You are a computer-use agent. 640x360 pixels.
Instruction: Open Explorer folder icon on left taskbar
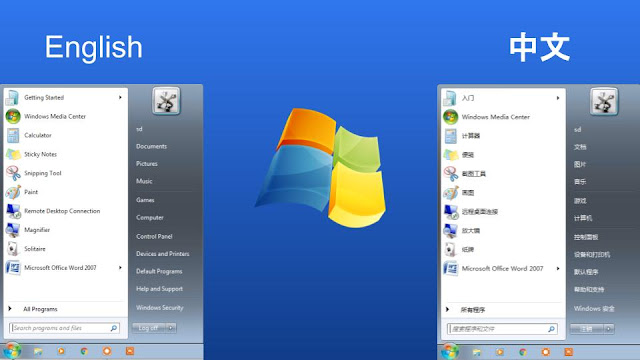pyautogui.click(x=38, y=351)
